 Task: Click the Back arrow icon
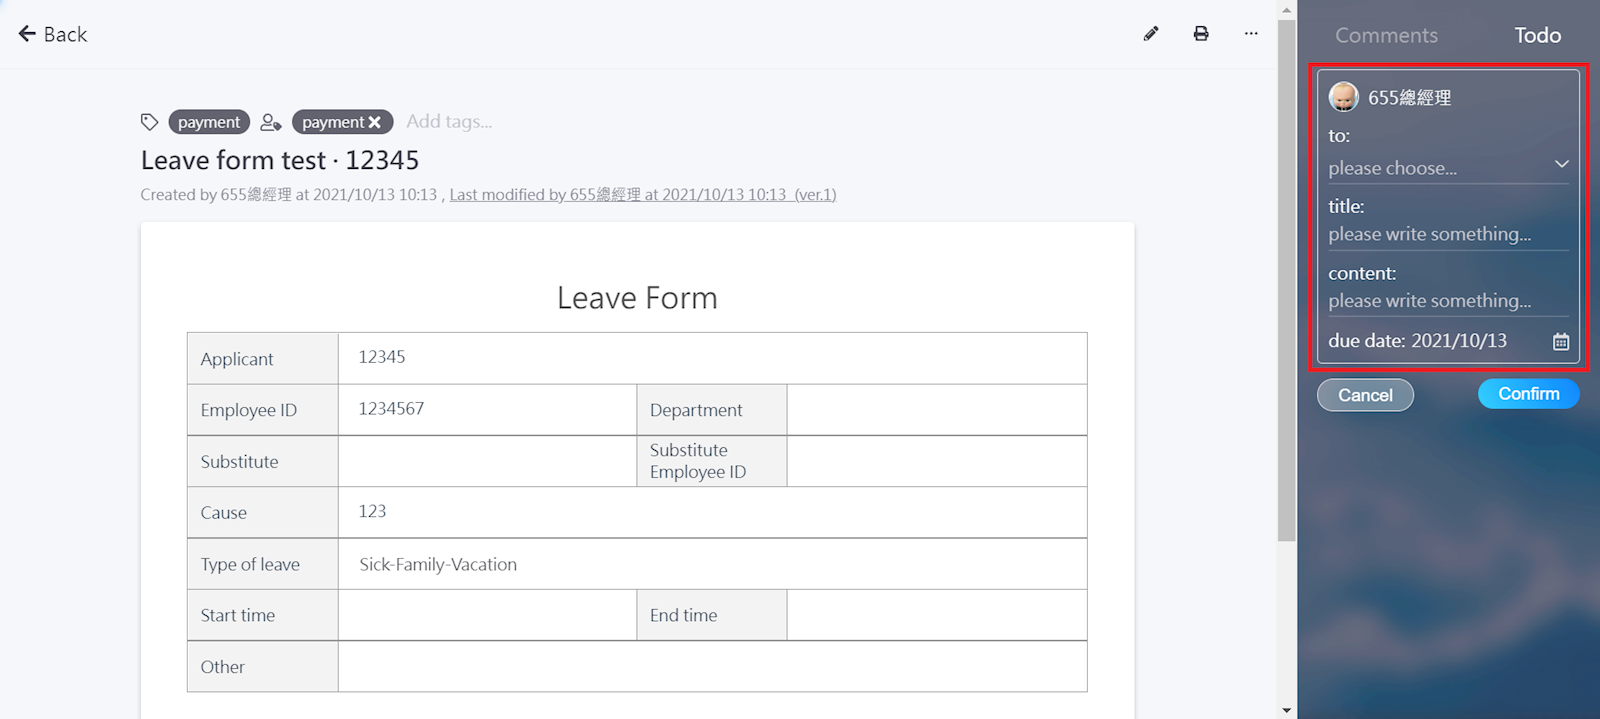point(27,34)
